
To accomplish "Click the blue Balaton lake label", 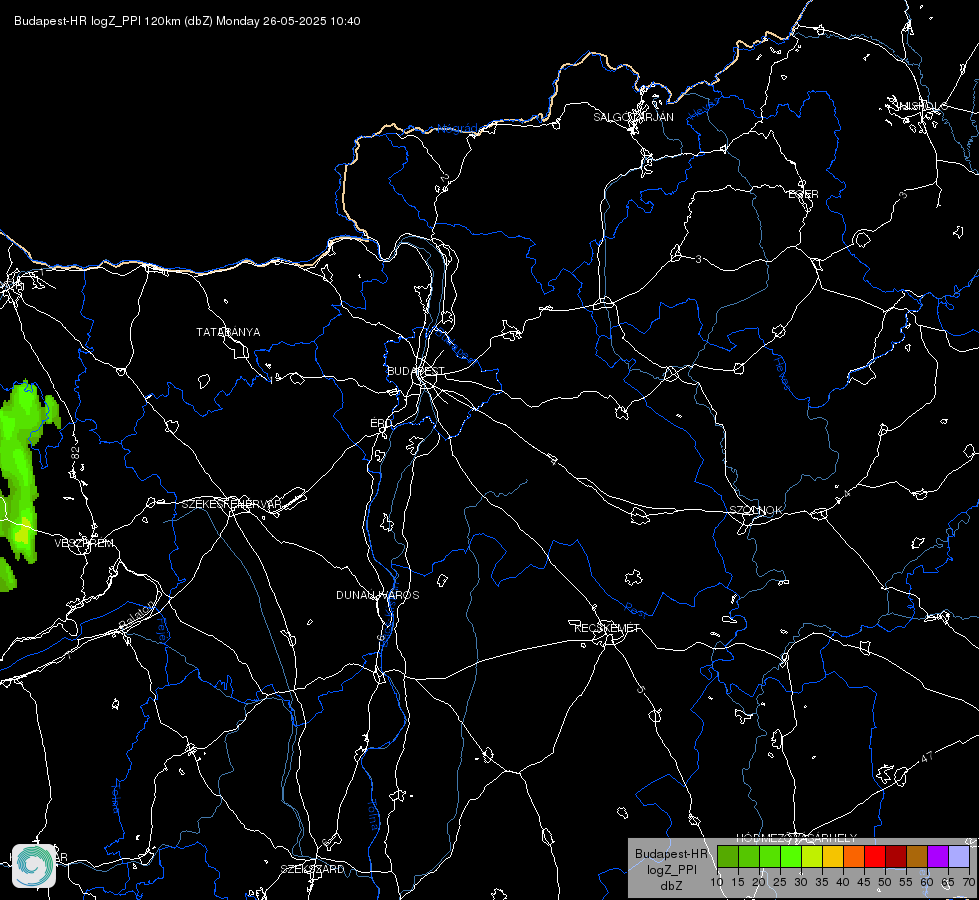I will [135, 616].
